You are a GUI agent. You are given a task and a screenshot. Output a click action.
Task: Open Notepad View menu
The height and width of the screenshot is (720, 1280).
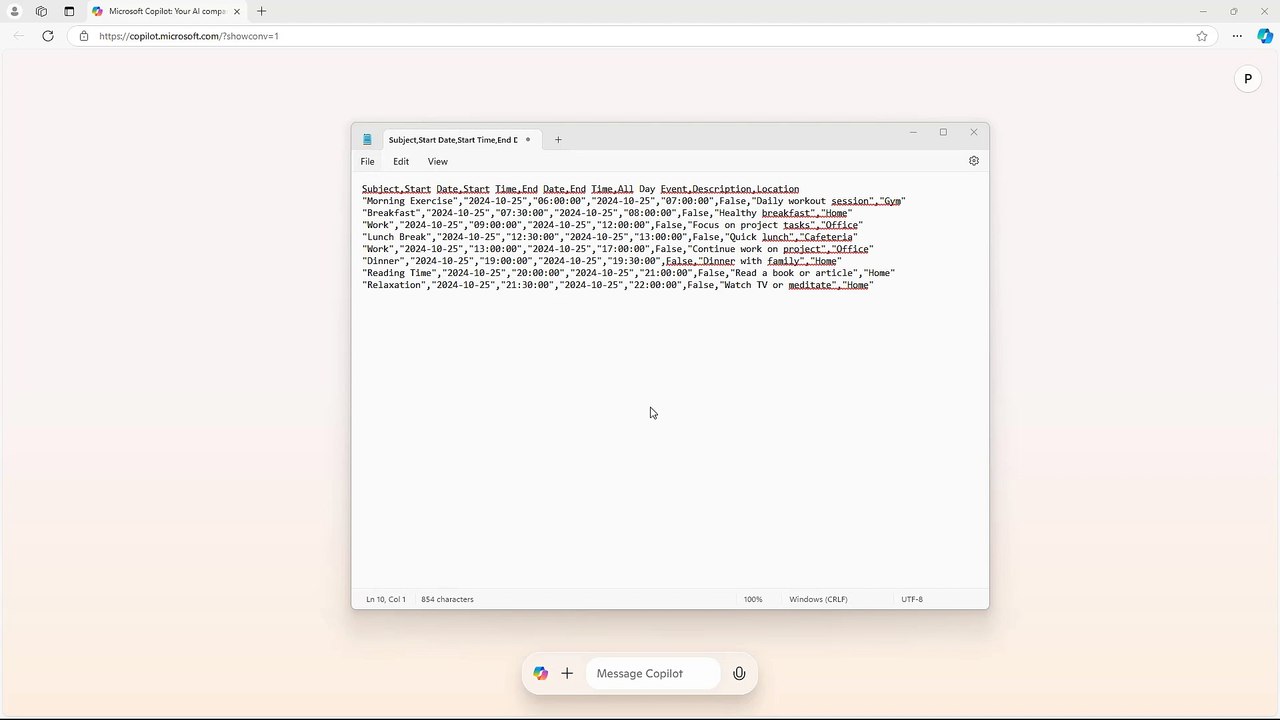click(438, 161)
